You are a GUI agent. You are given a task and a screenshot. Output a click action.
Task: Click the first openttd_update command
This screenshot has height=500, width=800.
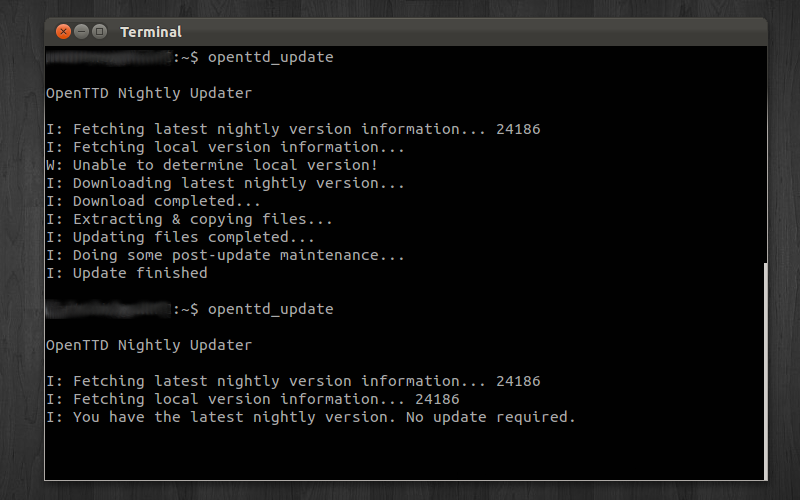pos(270,57)
